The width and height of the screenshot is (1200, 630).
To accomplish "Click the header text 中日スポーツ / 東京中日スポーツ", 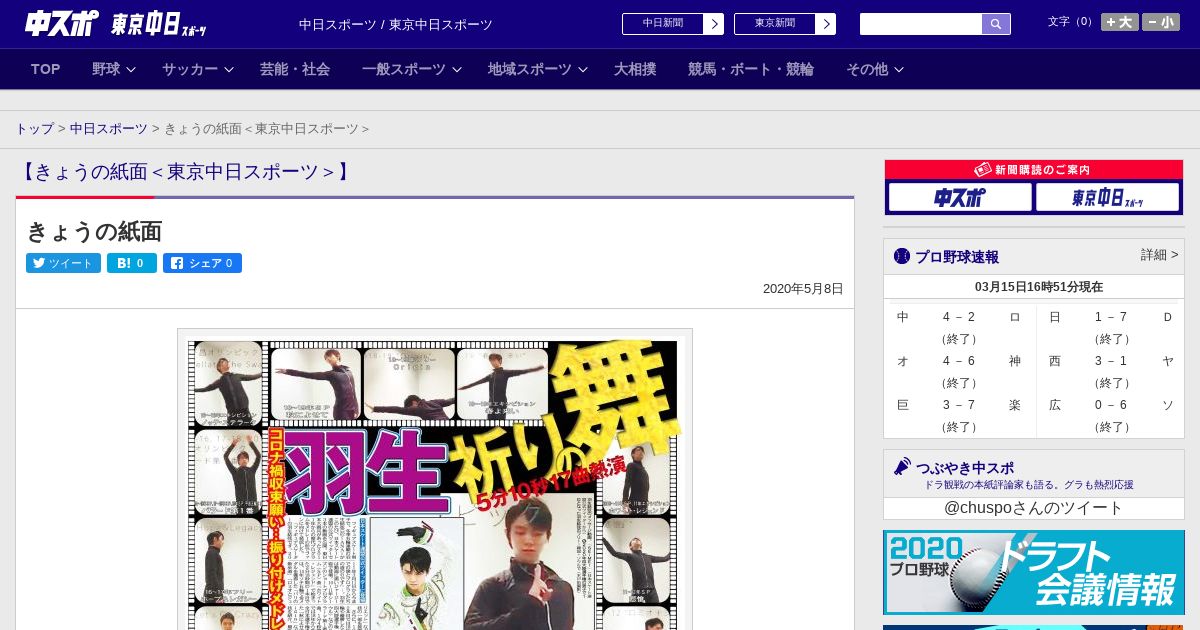I will point(396,24).
